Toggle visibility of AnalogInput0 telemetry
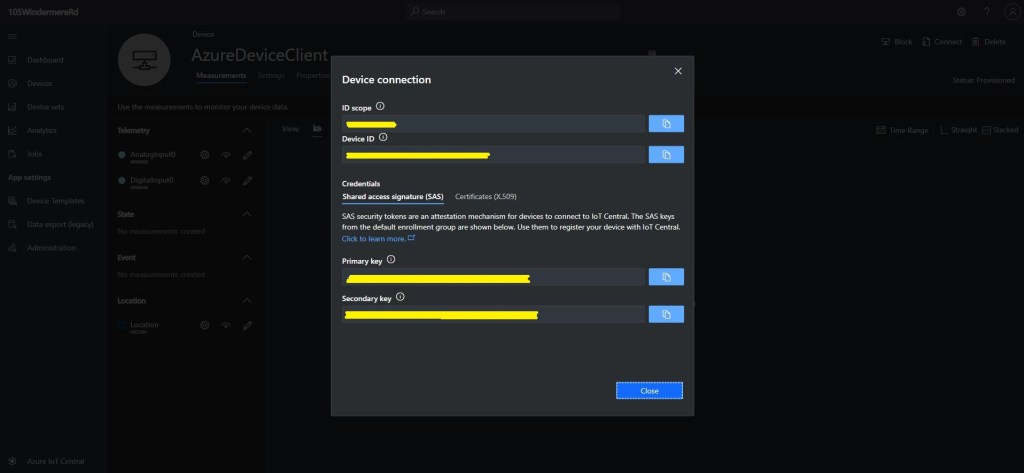Screen dimensions: 1024x473 [226, 155]
